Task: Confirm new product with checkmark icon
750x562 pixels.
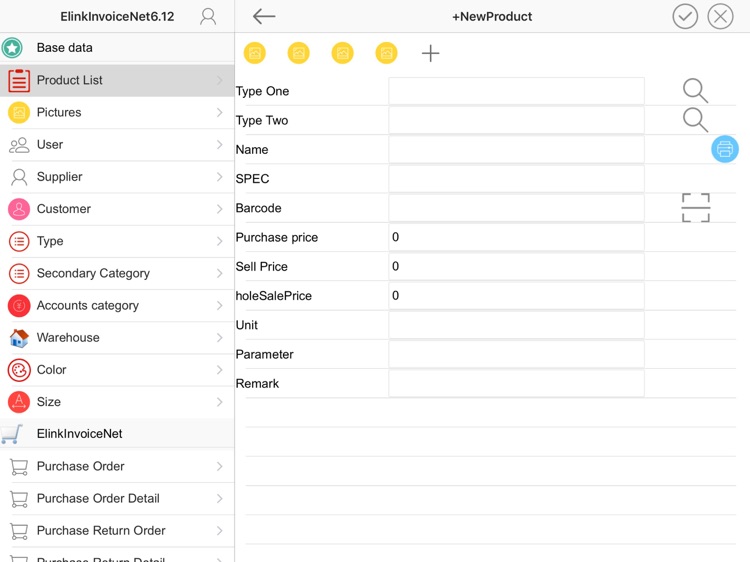Action: point(685,16)
